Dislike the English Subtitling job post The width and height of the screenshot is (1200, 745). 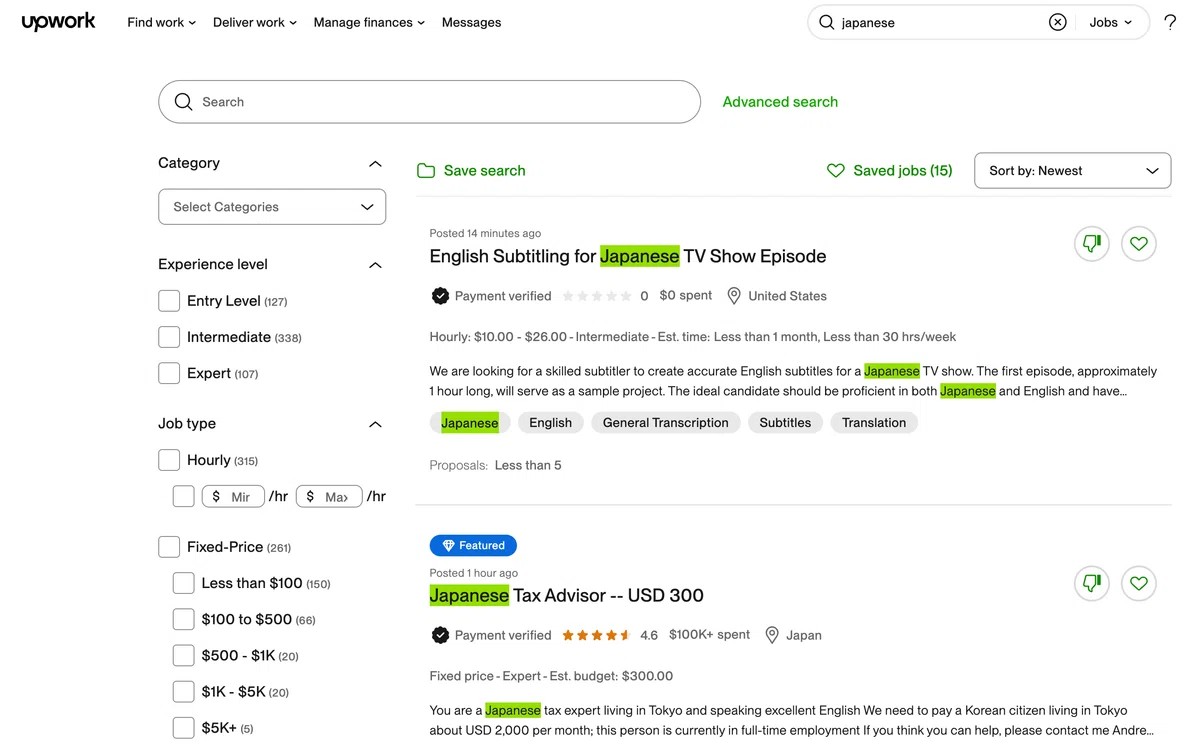click(1091, 243)
